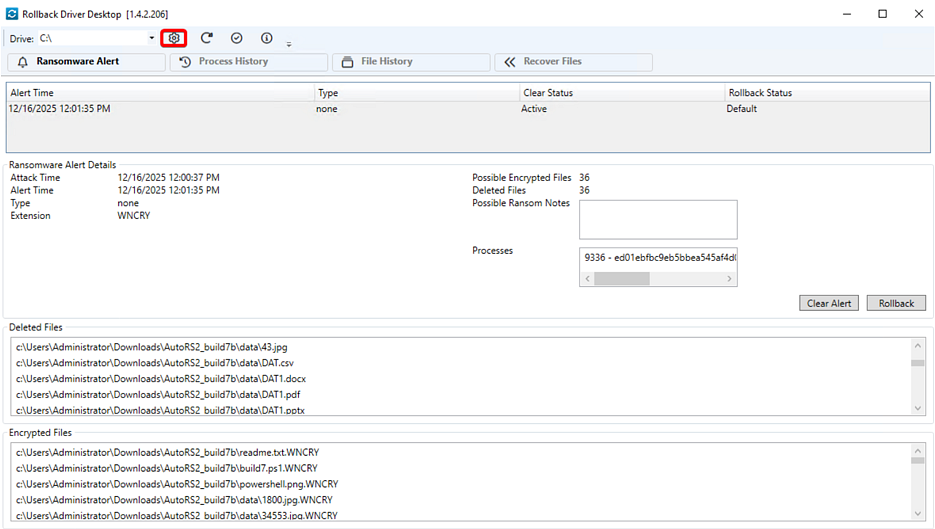Open the Process History tab
This screenshot has height=529, width=935.
coord(248,62)
